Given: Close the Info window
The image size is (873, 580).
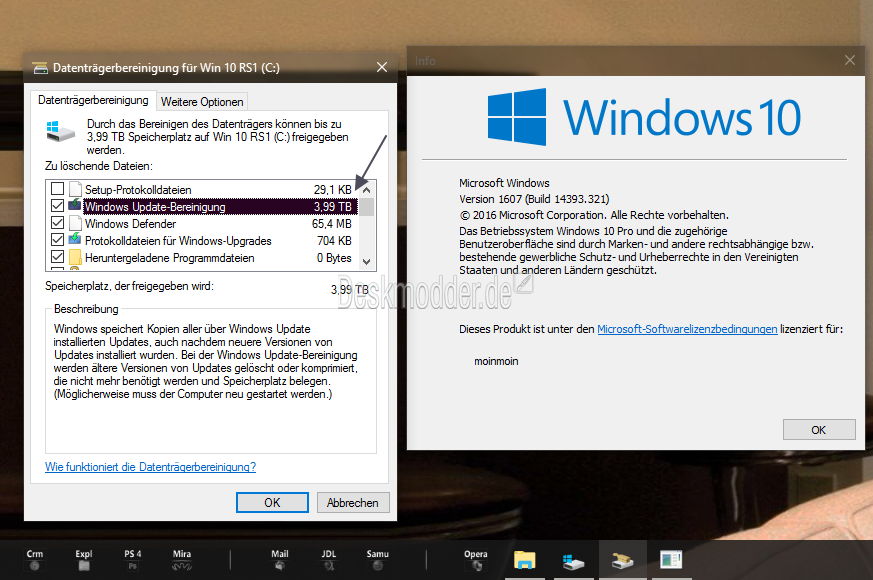Looking at the screenshot, I should point(850,60).
